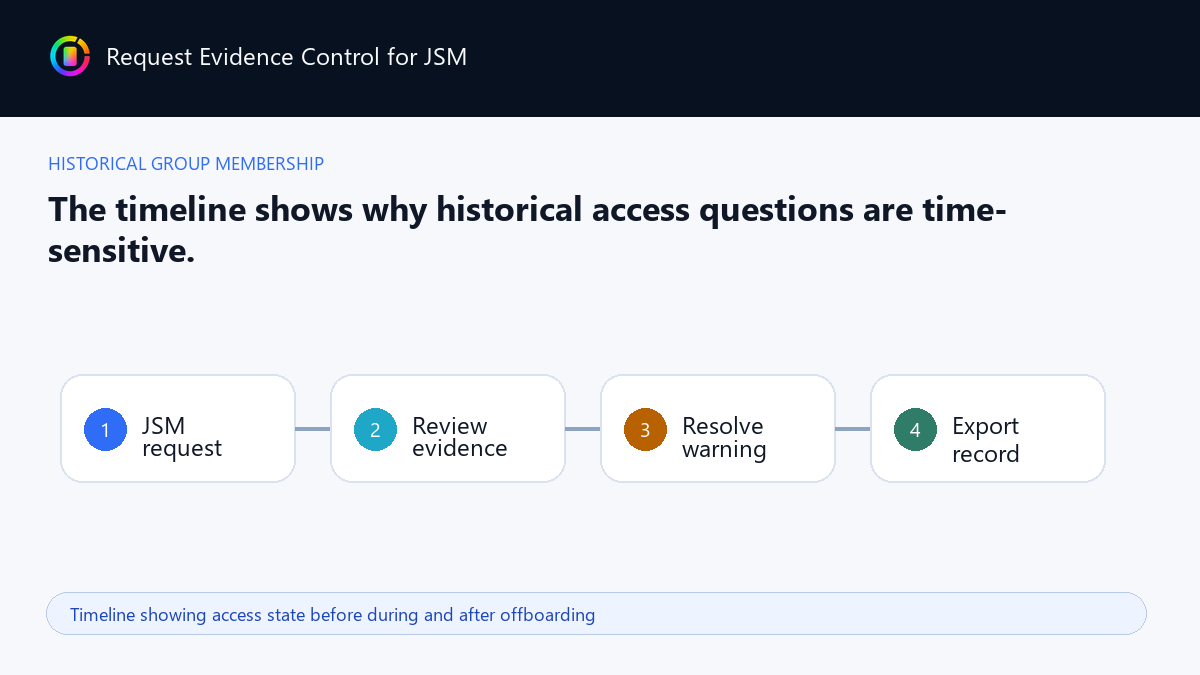Select the Review evidence step card
This screenshot has width=1200, height=675.
click(x=448, y=429)
